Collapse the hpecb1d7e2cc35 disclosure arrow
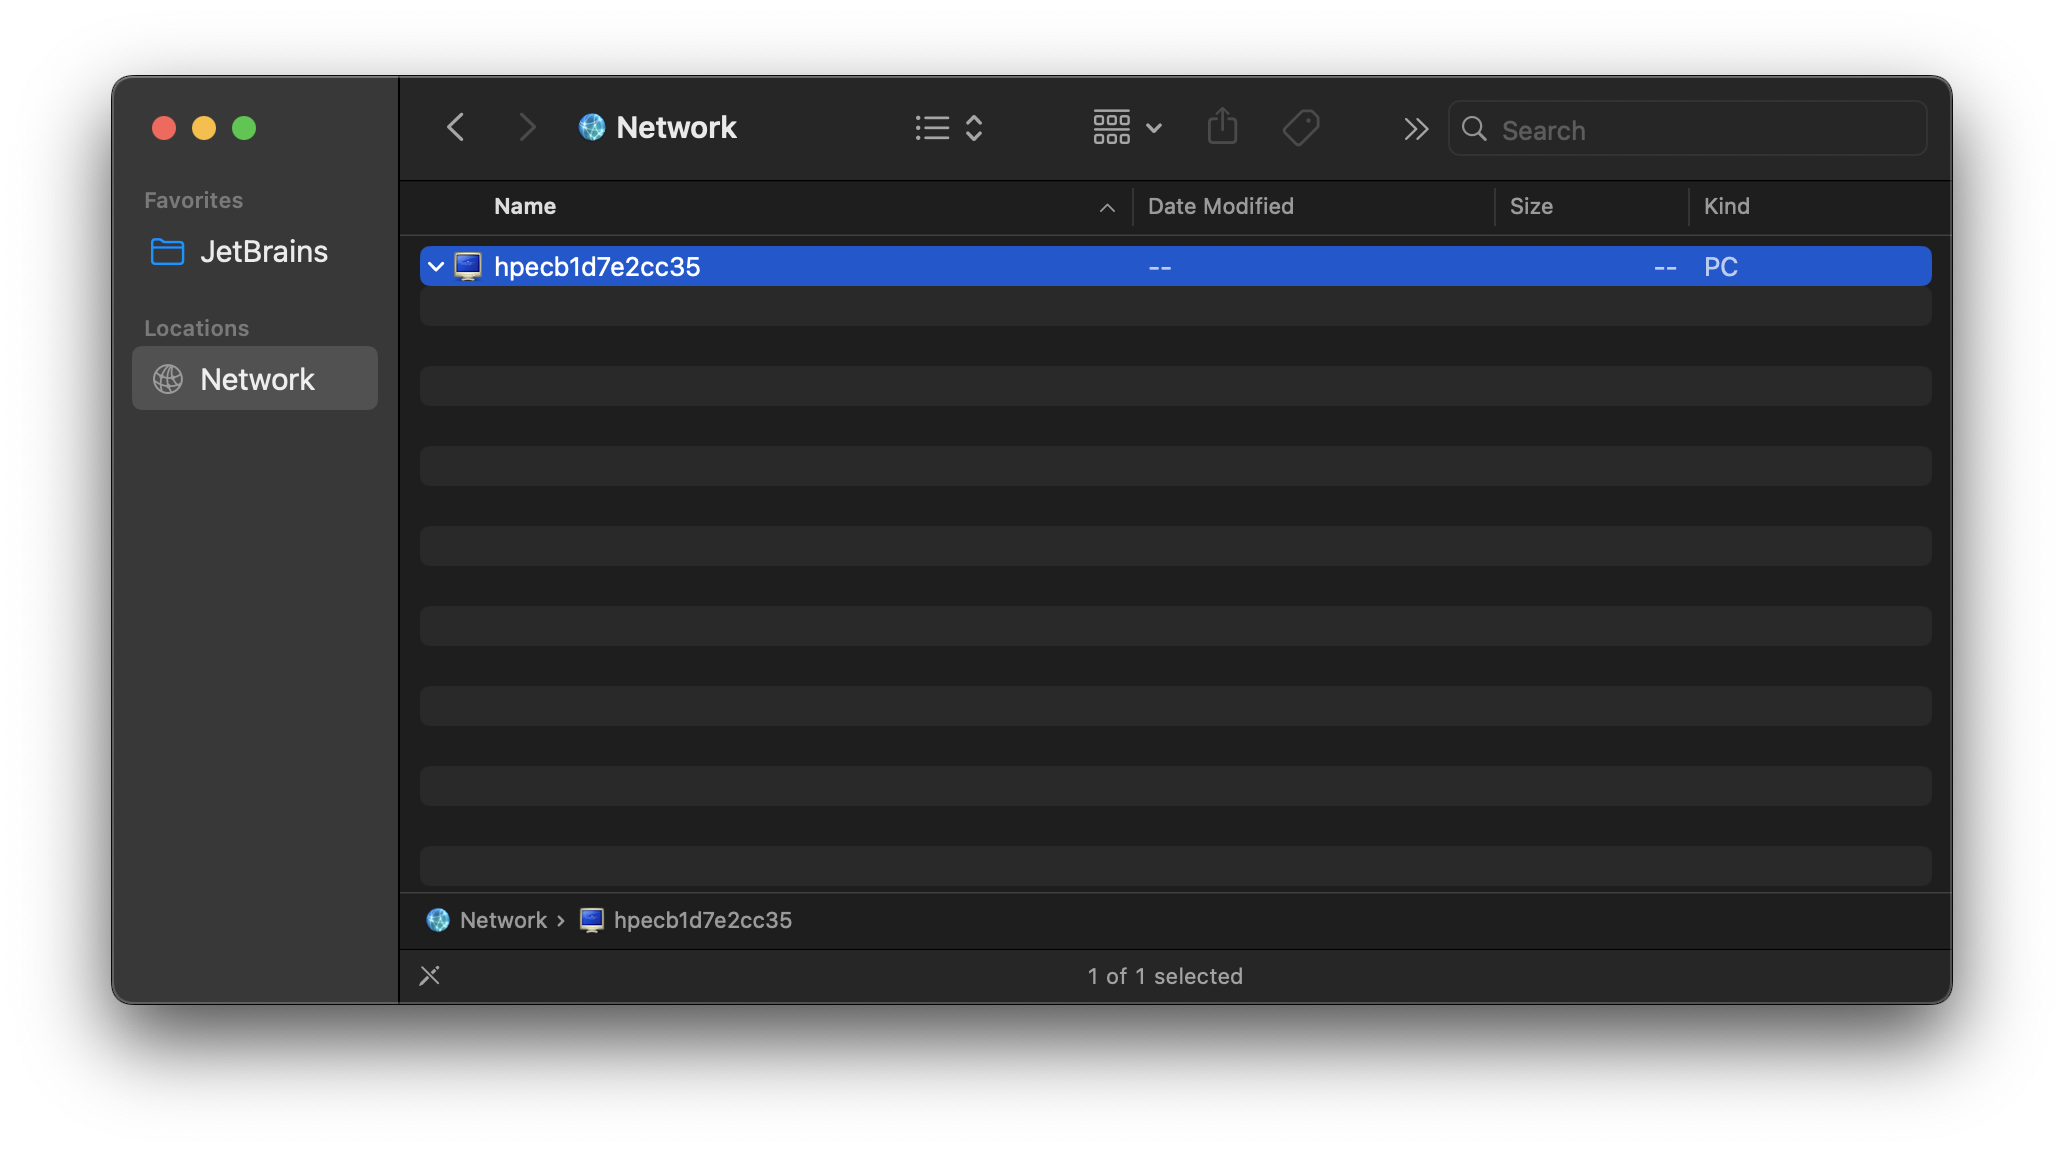This screenshot has width=2064, height=1152. point(435,267)
